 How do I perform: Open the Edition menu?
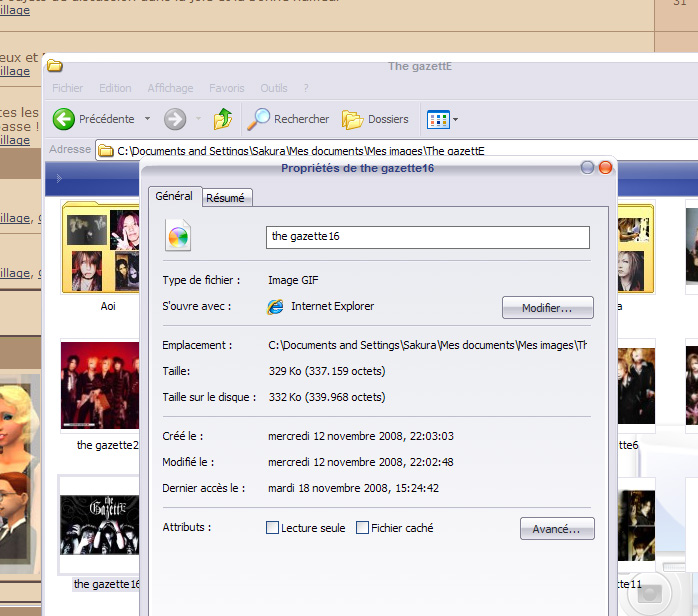(115, 88)
